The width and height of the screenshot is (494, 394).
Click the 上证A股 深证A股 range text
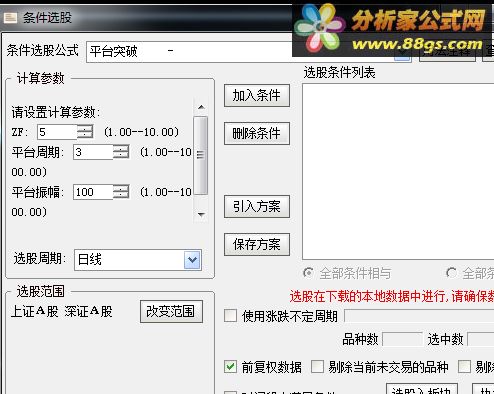click(62, 311)
